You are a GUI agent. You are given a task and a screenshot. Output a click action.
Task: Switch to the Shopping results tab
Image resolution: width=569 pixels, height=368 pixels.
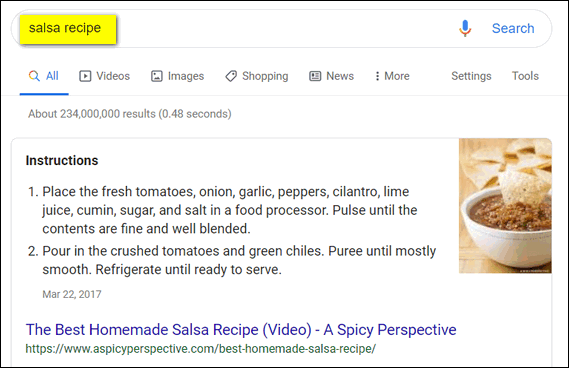pyautogui.click(x=257, y=76)
